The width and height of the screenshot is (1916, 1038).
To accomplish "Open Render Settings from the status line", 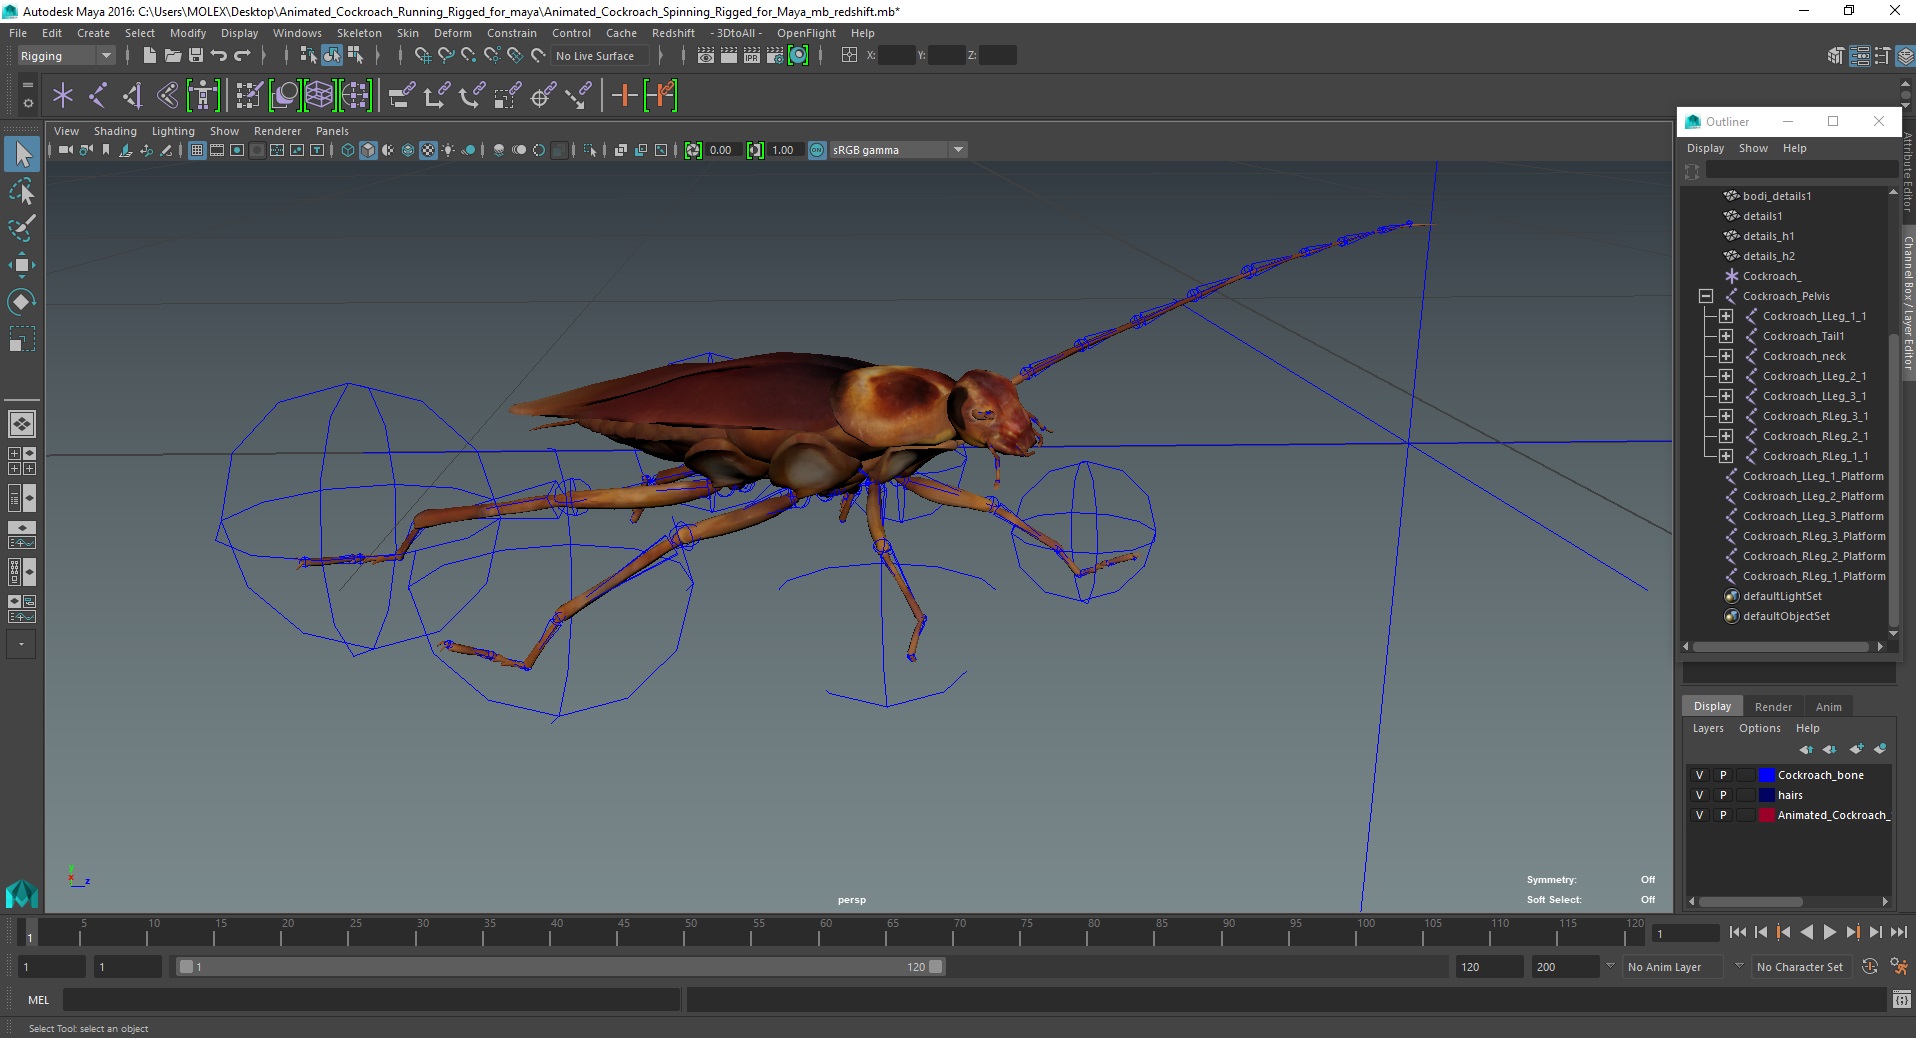I will point(775,56).
